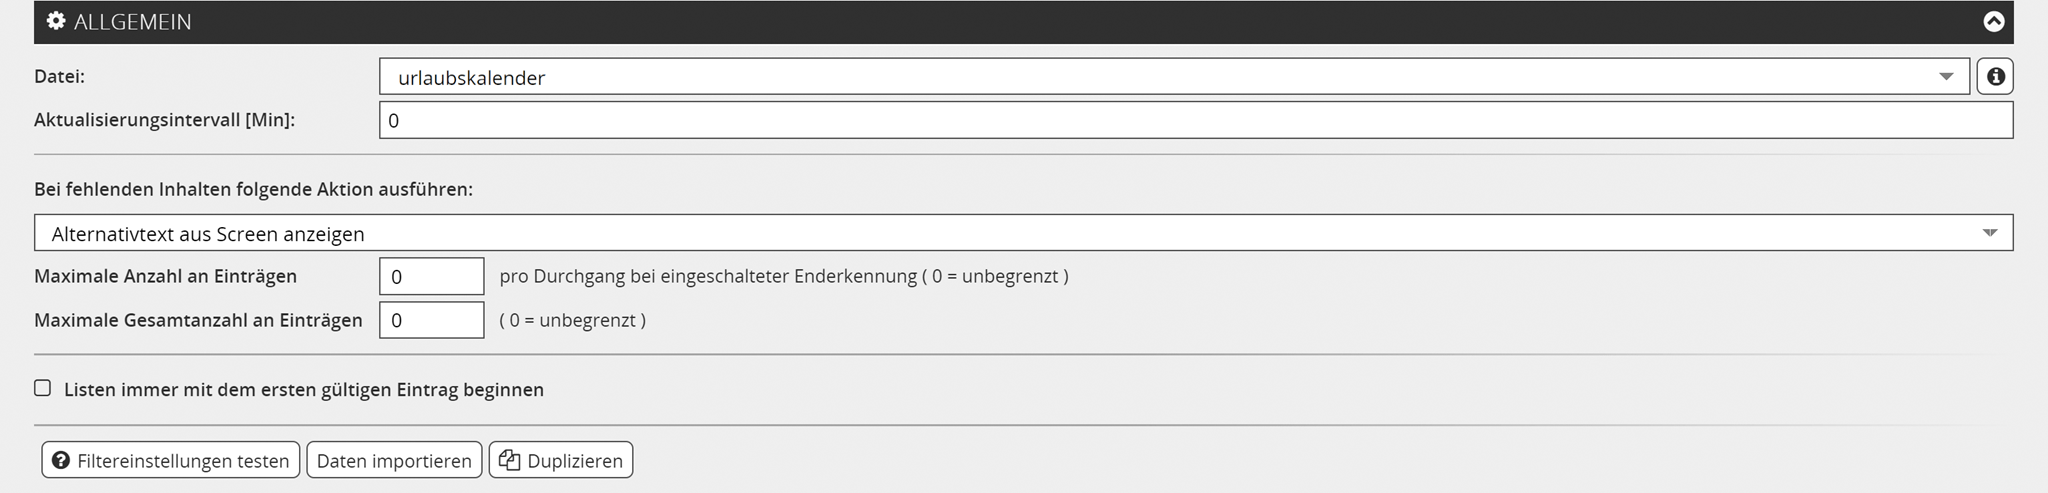Click the 'Bei fehlenden Inhalten folgende Aktion' text
This screenshot has height=493, width=2048.
point(253,189)
